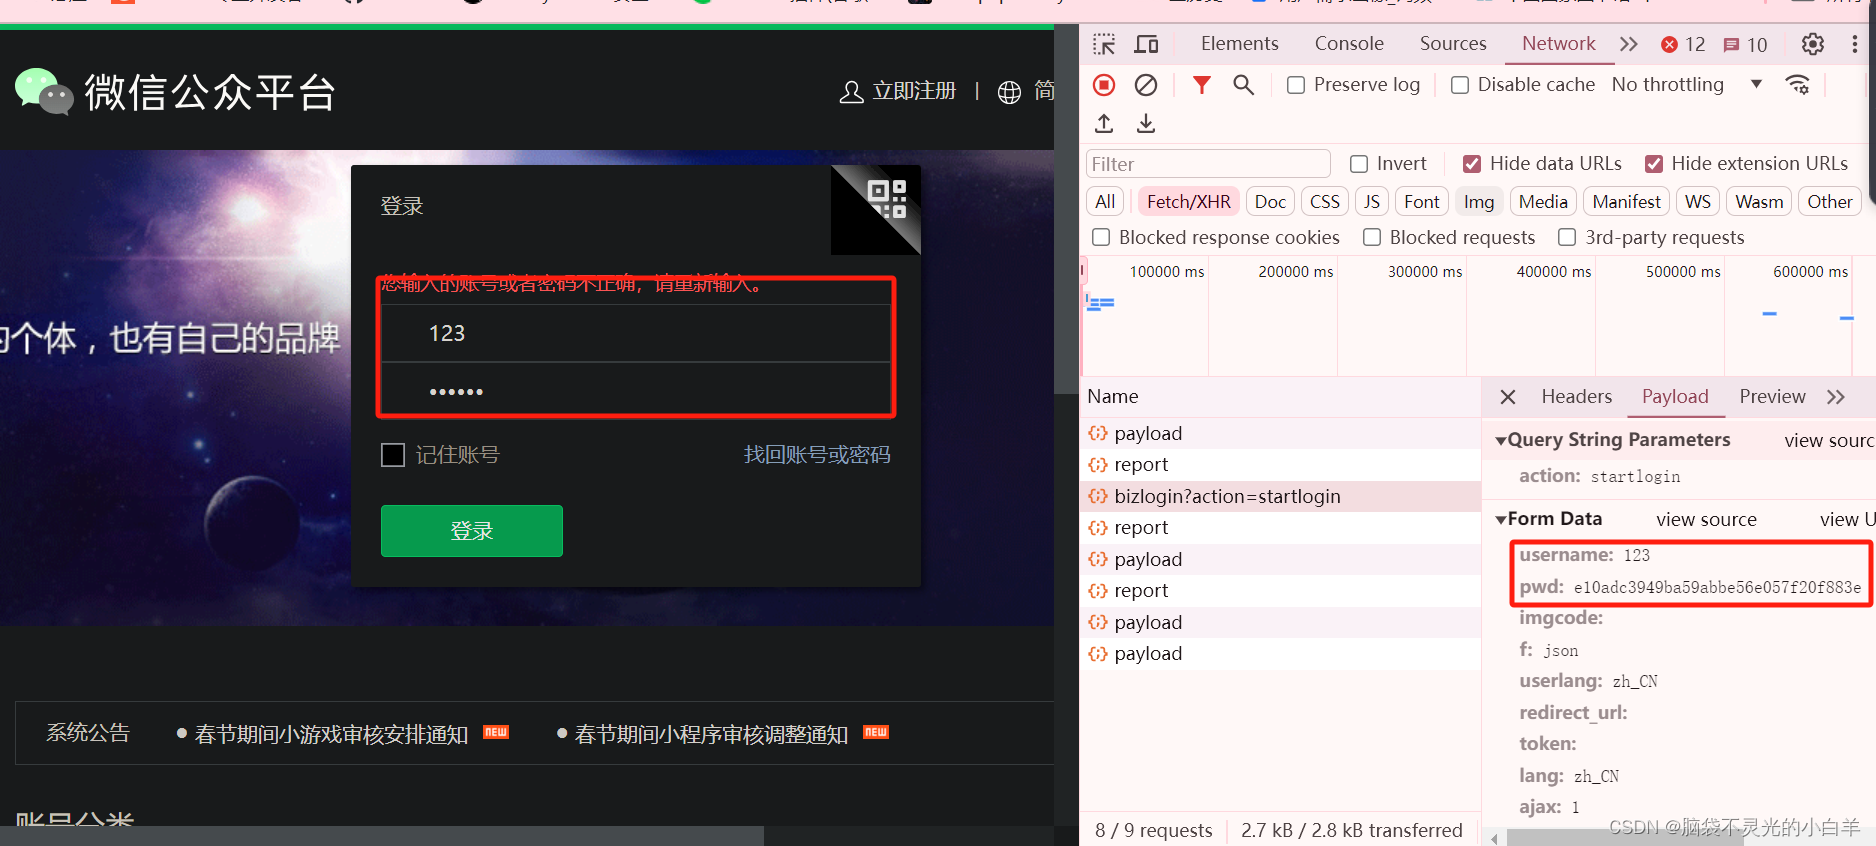The height and width of the screenshot is (846, 1876).
Task: Click the red error count badge
Action: click(1683, 44)
